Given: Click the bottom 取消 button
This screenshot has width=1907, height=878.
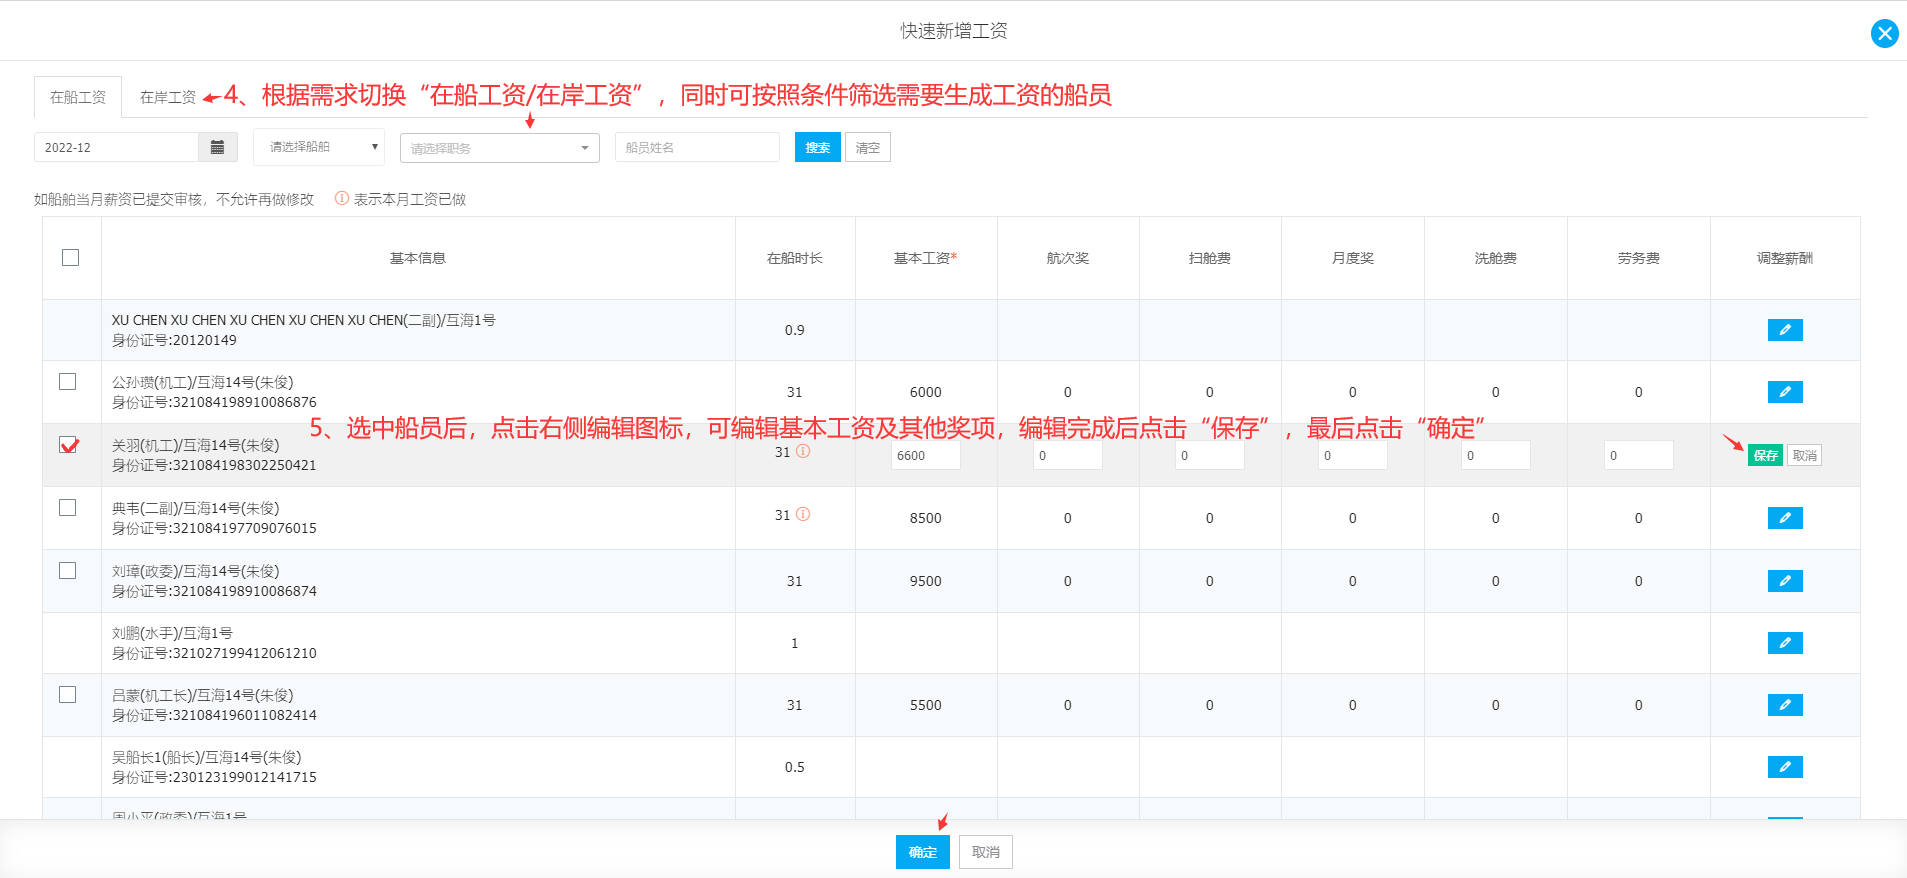Looking at the screenshot, I should [986, 852].
